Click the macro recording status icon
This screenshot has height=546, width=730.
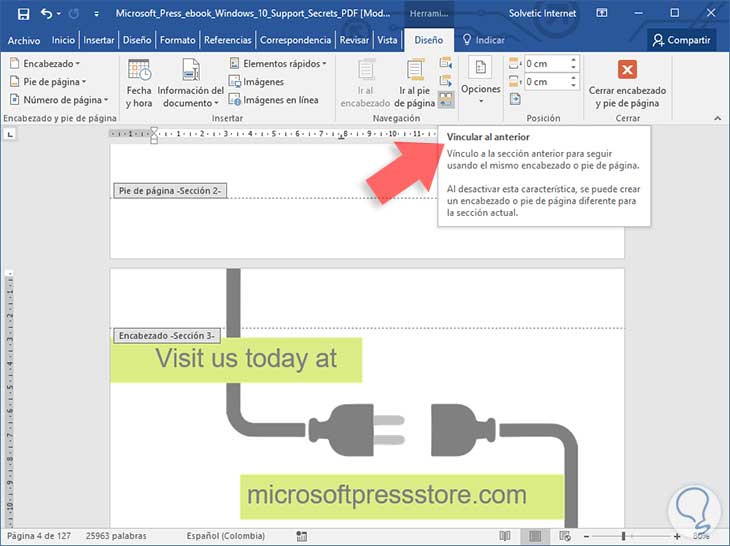point(302,537)
